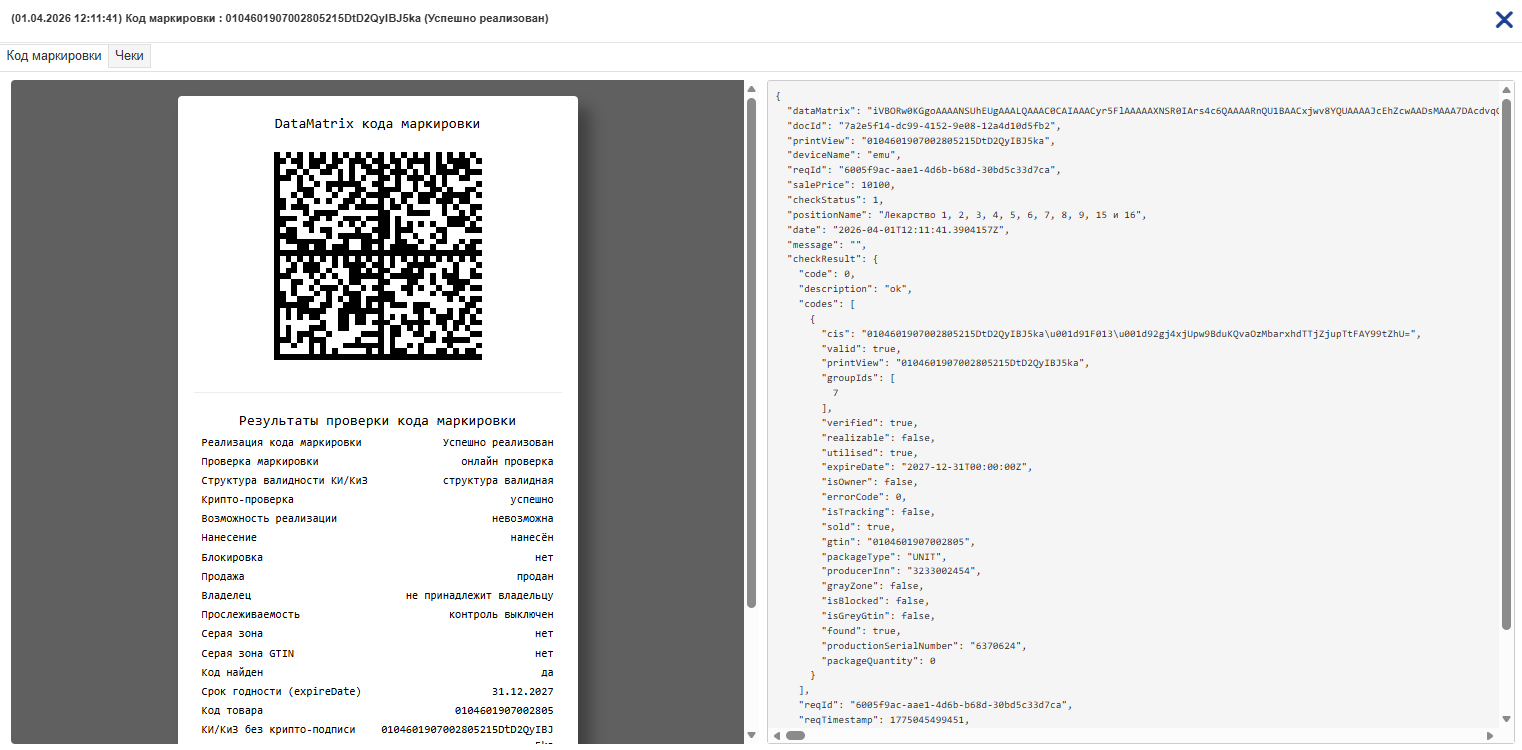Click the JSON vertical scrollbar thumb
The width and height of the screenshot is (1522, 750).
(1506, 360)
